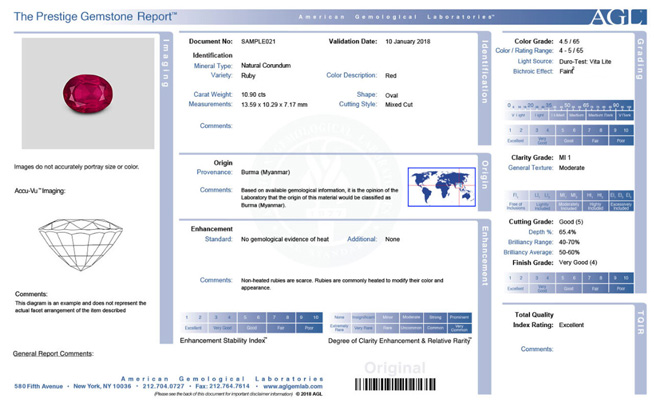Click the 580 Fifth Avenue address

38,386
